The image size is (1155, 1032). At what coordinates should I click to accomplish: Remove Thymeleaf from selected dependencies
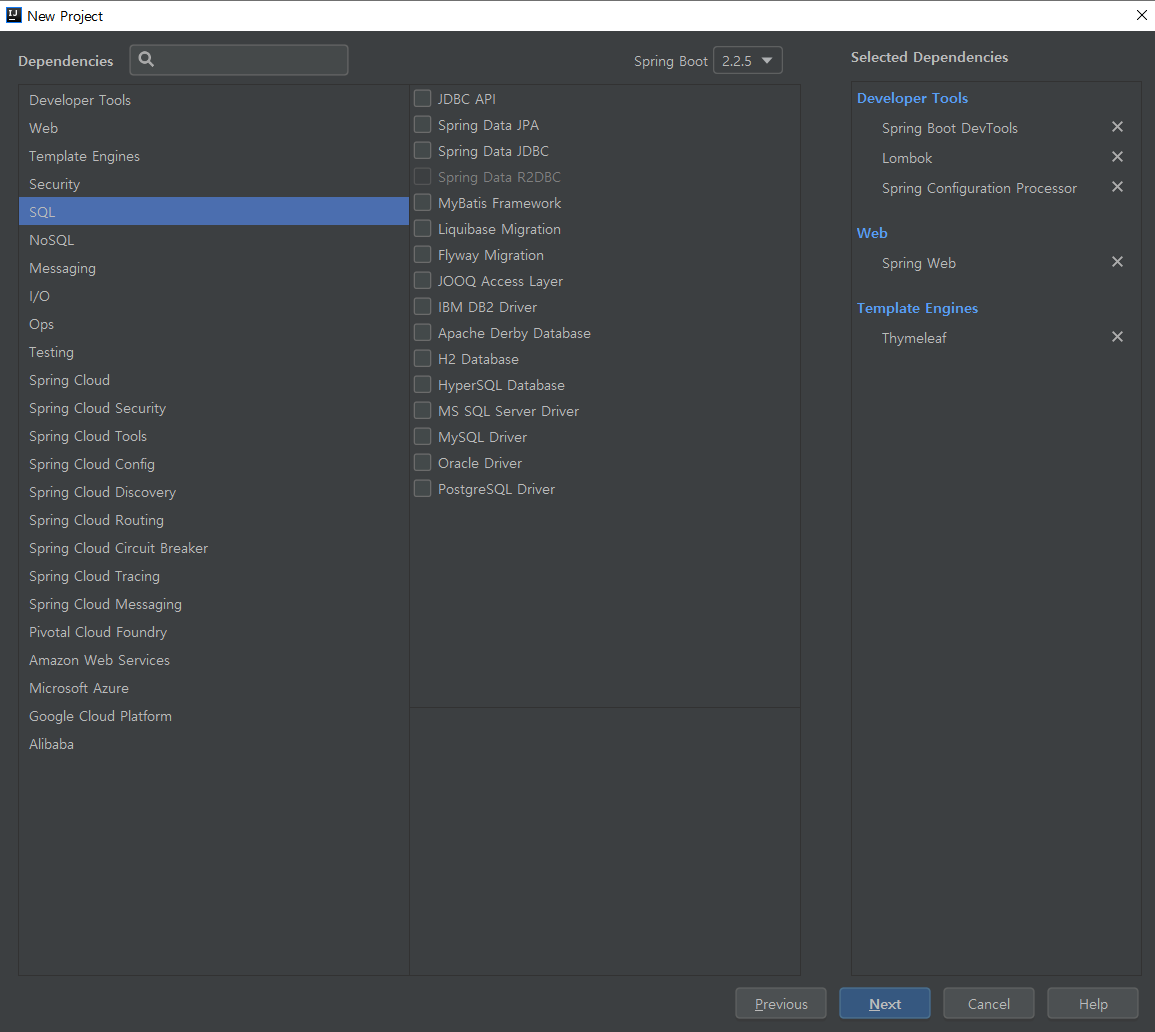[1117, 337]
